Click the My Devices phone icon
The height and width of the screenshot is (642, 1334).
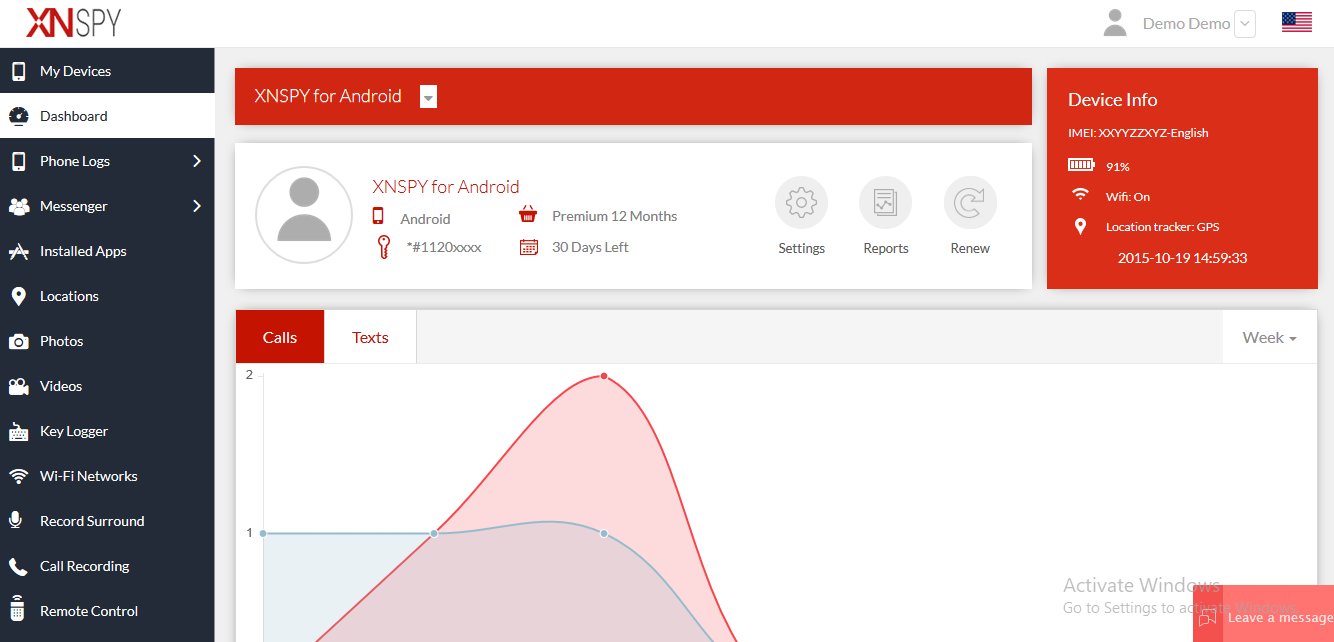click(18, 71)
